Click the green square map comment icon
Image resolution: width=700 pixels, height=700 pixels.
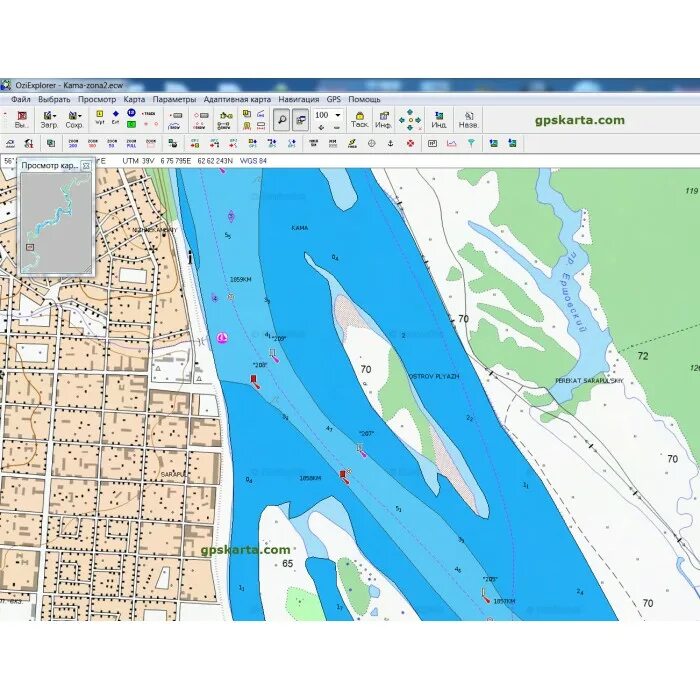(131, 125)
